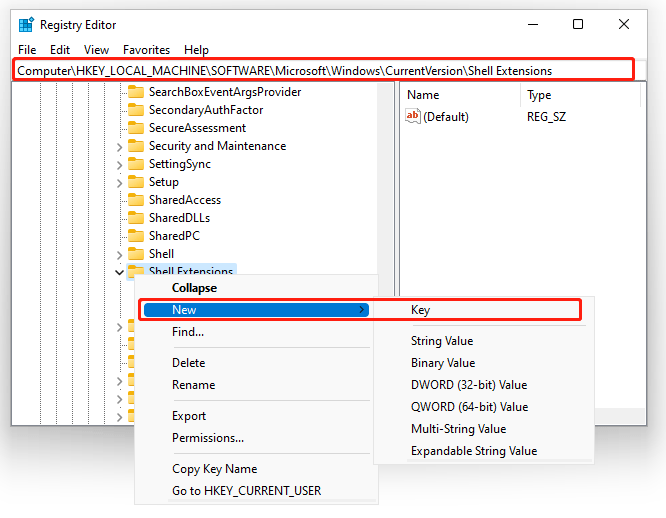
Task: Select the (Default) value entry
Action: [x=446, y=117]
